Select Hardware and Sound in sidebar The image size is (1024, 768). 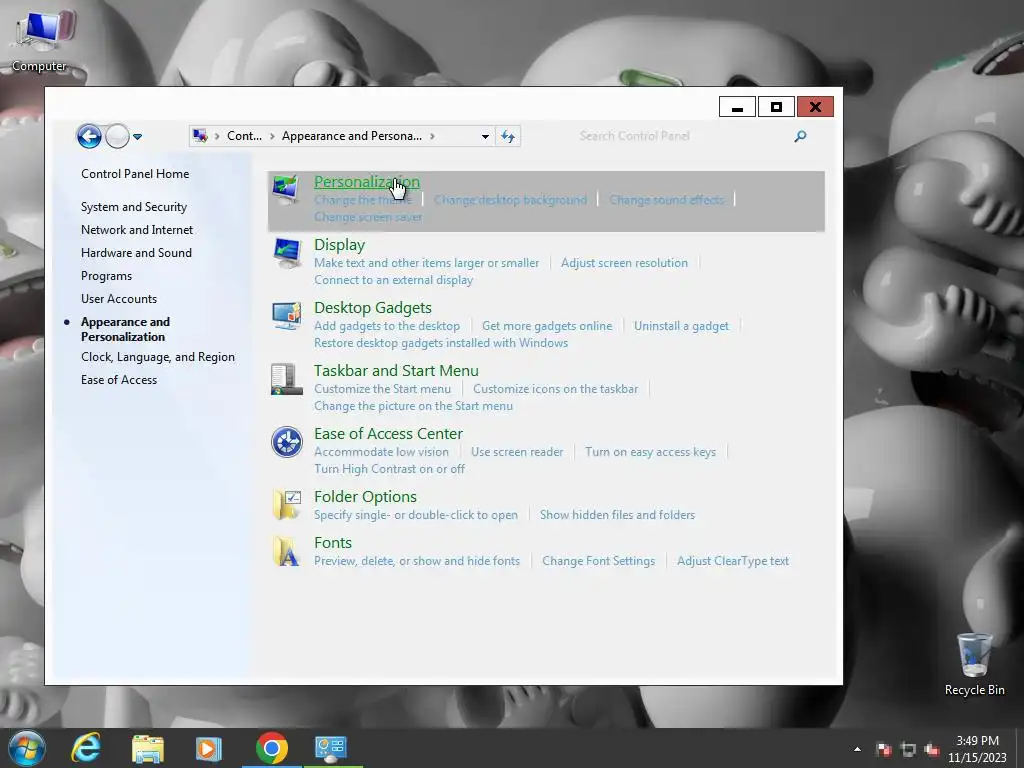coord(136,253)
